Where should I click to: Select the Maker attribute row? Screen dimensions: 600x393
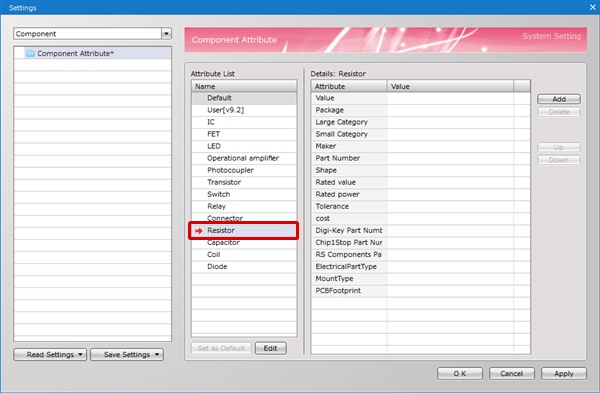(x=421, y=146)
